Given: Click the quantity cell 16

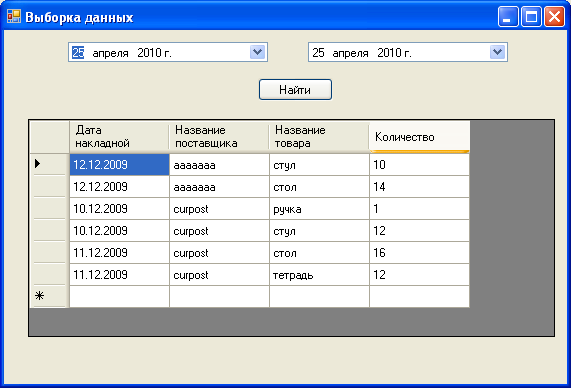Looking at the screenshot, I should [420, 252].
